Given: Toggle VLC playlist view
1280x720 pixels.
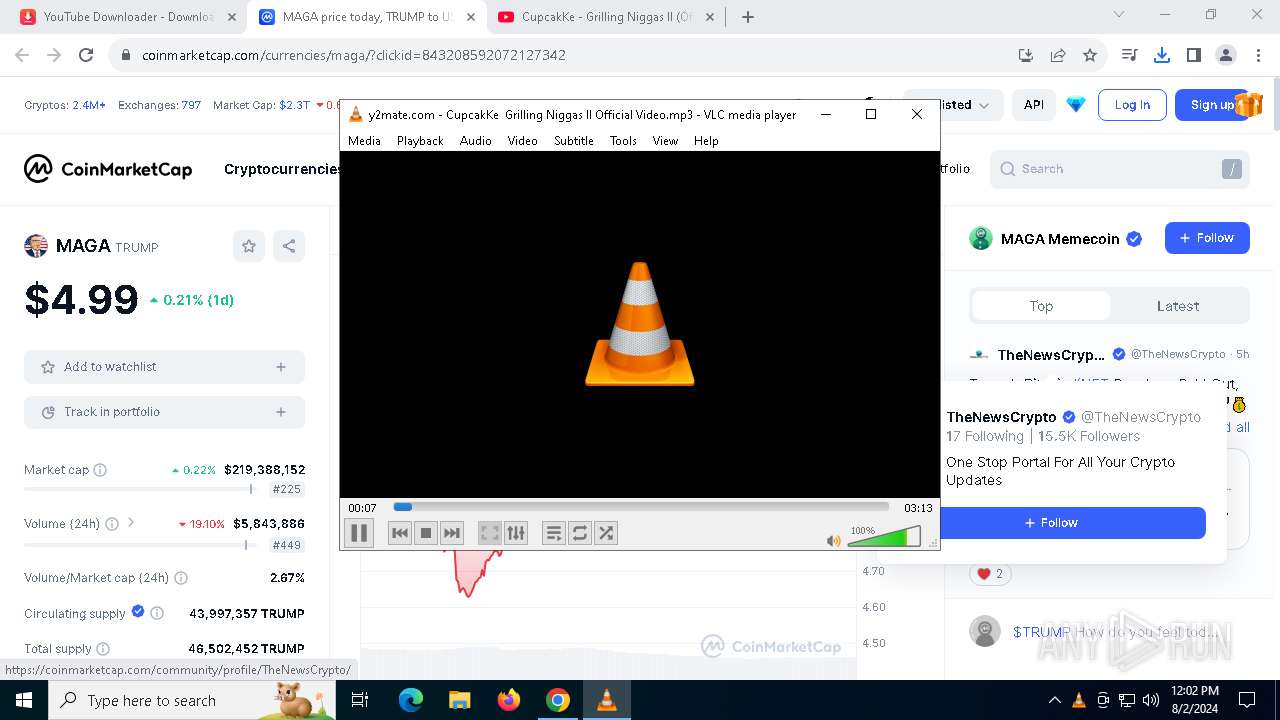Looking at the screenshot, I should 554,533.
